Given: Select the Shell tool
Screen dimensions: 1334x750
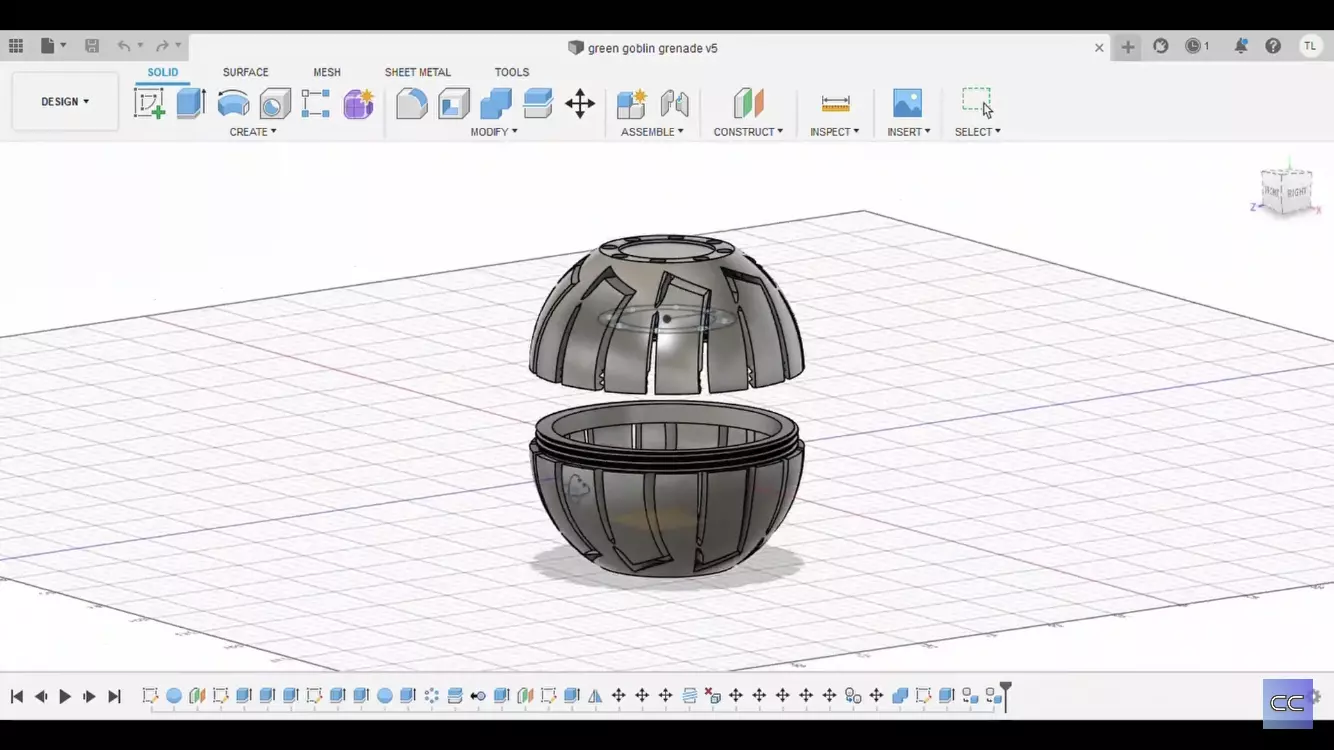Looking at the screenshot, I should point(453,103).
